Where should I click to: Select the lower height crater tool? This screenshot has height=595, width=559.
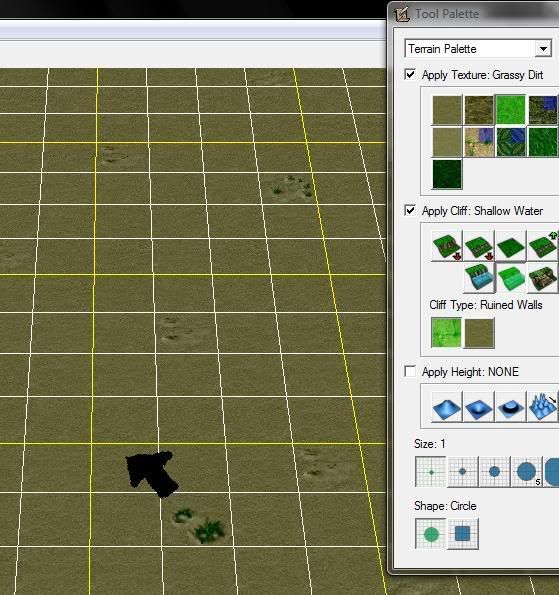[479, 407]
